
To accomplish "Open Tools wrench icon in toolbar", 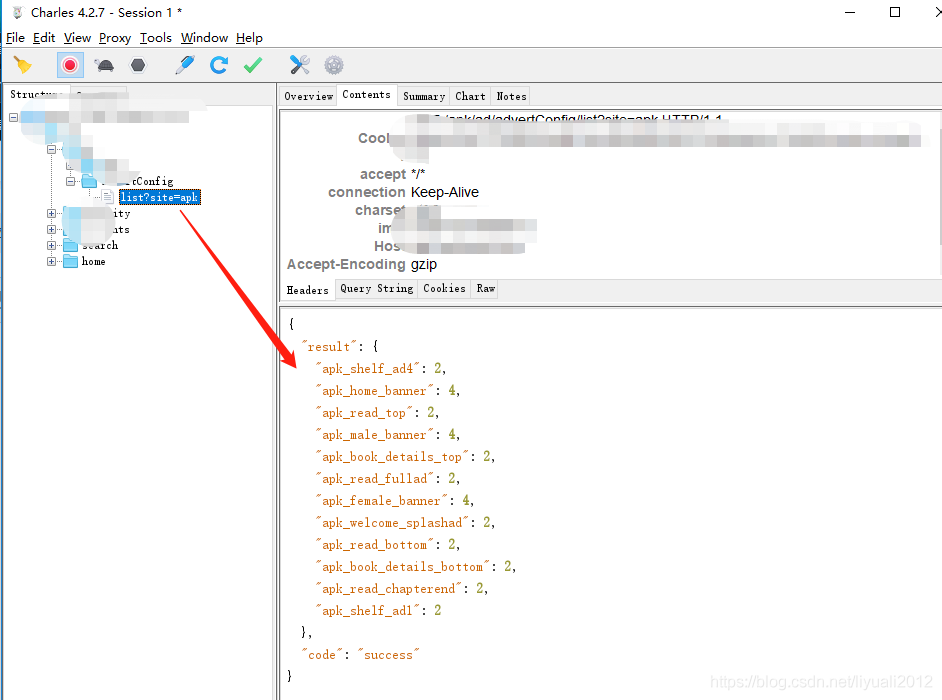I will pos(300,65).
